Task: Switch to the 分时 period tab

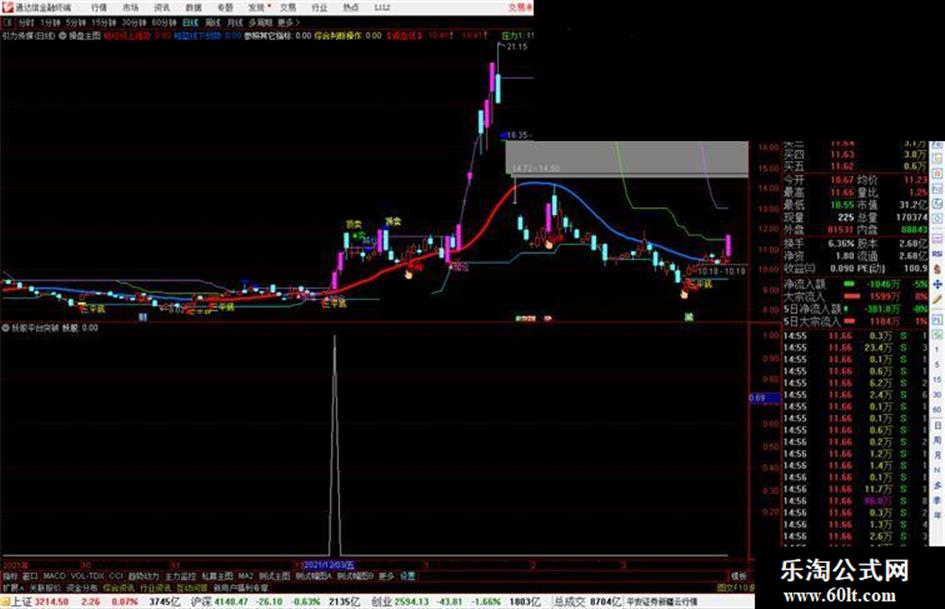Action: point(26,23)
